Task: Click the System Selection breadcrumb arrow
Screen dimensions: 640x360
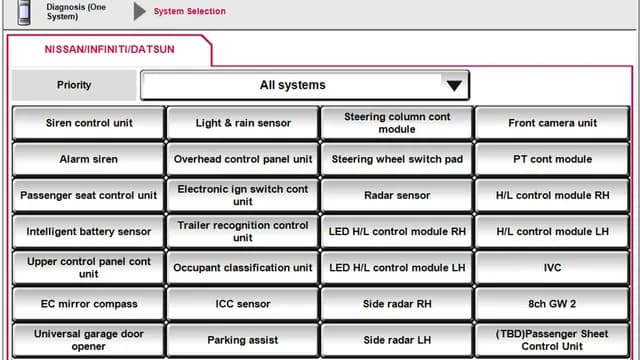Action: point(140,11)
